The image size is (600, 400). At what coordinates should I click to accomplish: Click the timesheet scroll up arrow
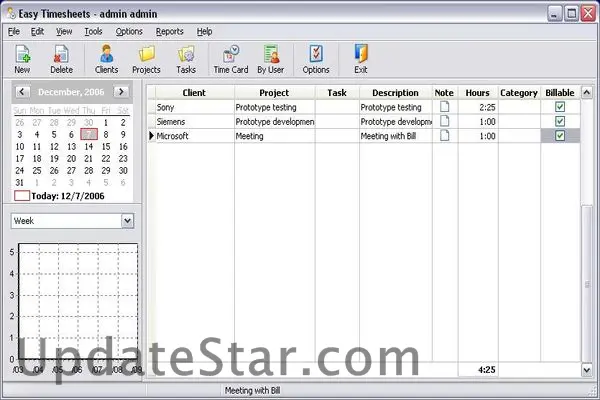pos(587,92)
